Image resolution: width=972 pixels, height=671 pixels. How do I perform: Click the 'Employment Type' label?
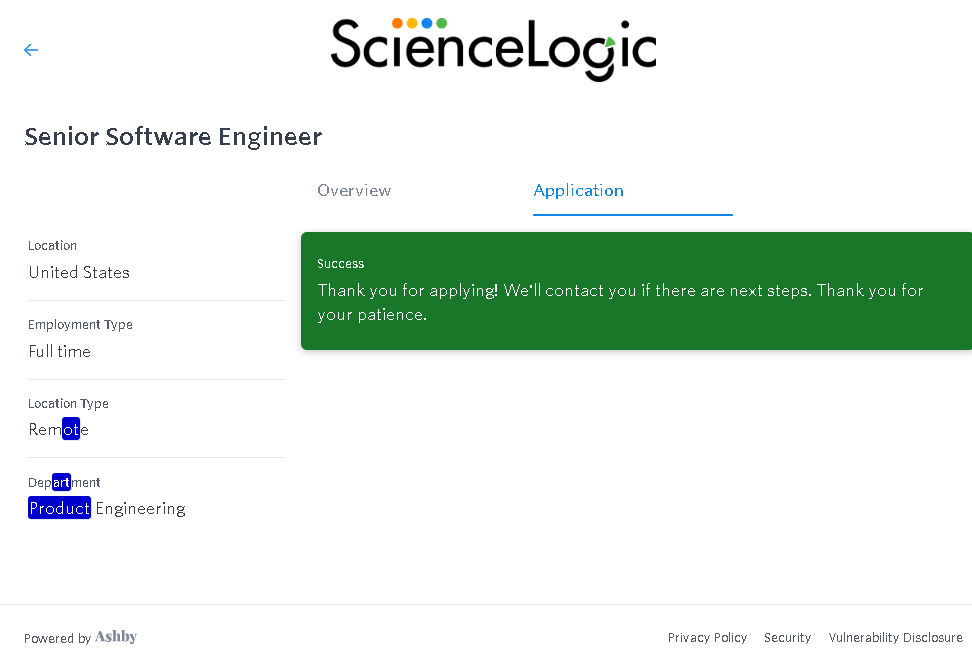click(x=80, y=325)
